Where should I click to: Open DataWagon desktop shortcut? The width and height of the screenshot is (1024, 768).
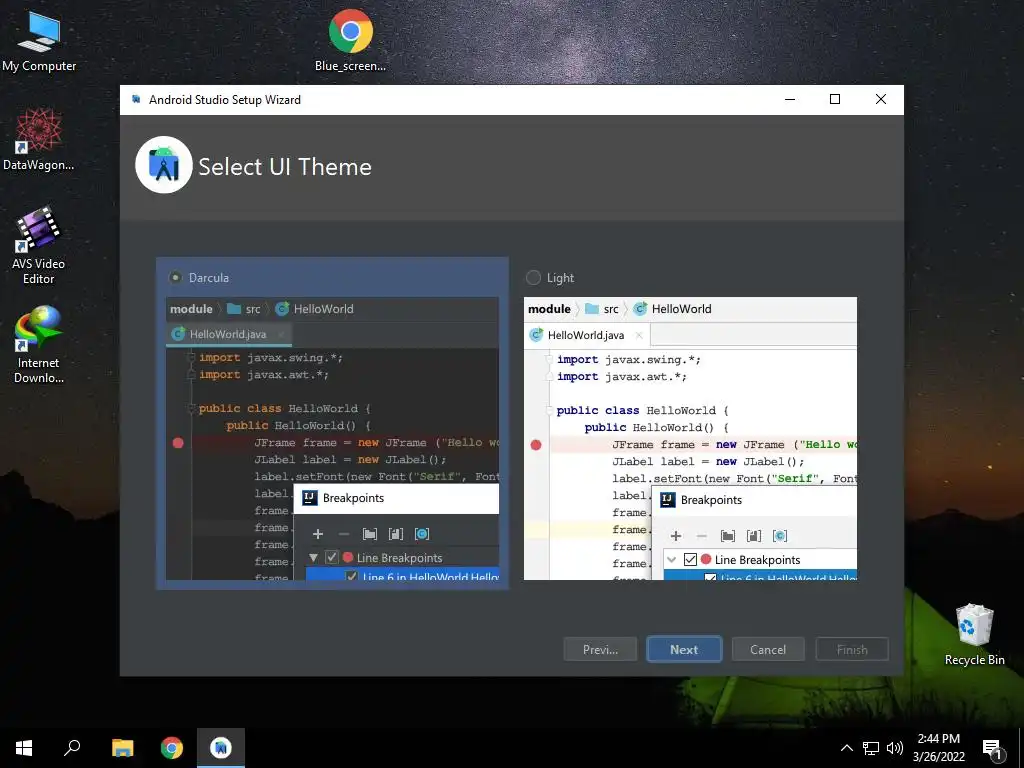click(x=39, y=140)
